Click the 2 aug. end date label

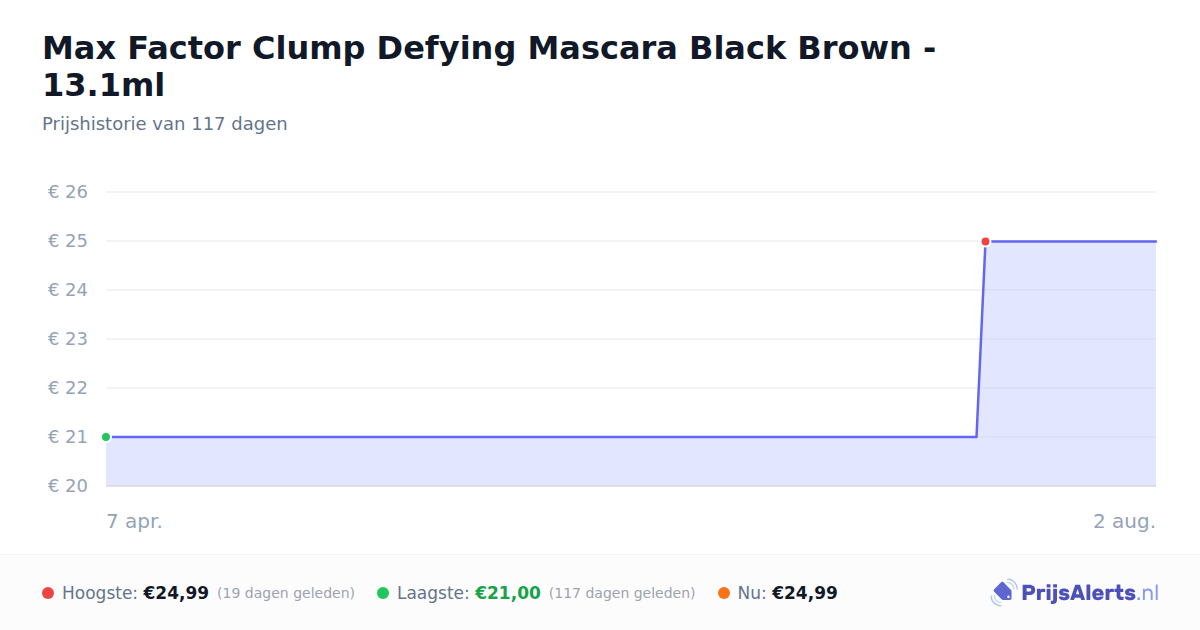[x=1124, y=521]
